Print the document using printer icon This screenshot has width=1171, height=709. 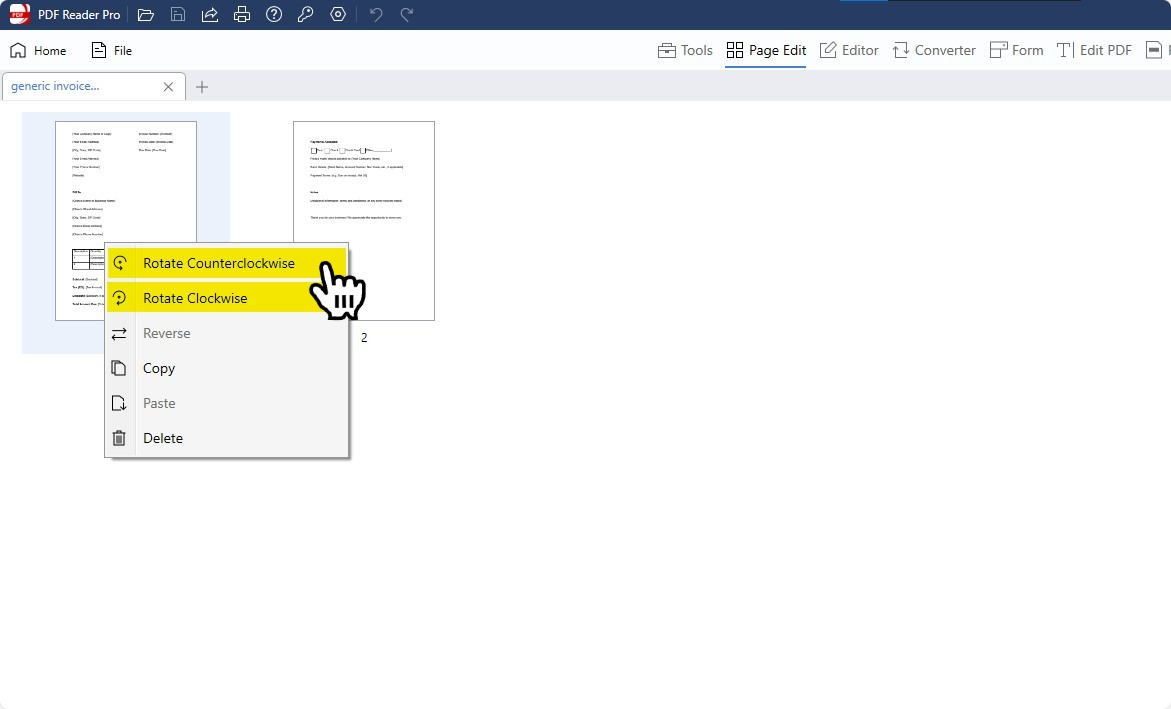pyautogui.click(x=242, y=14)
